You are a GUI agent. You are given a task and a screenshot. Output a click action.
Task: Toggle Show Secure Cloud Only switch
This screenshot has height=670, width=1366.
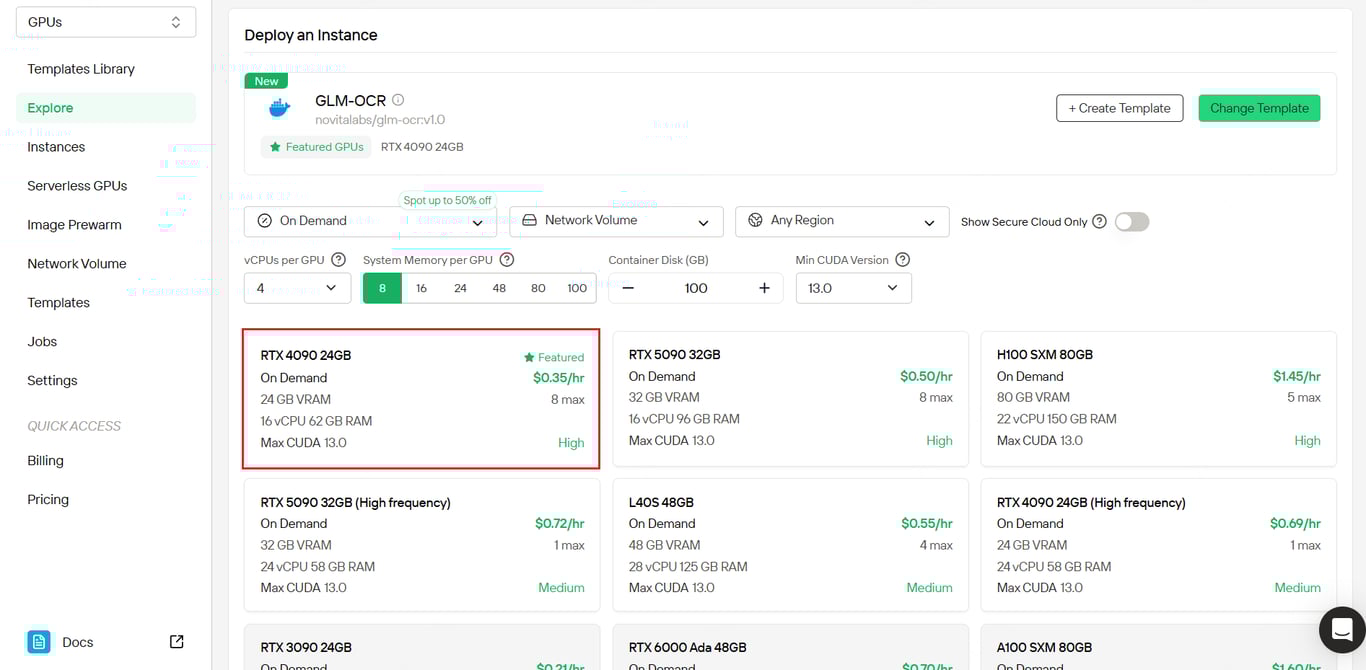(x=1132, y=222)
